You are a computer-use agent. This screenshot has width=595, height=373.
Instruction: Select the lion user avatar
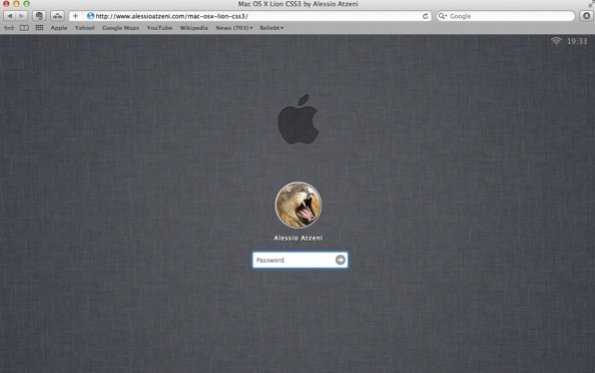tap(298, 205)
